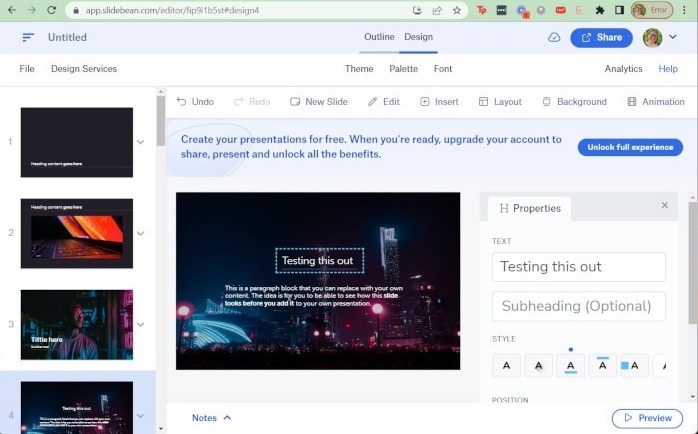Open the hamburger menu beside Untitled
Screen dimensions: 698x434
click(x=28, y=37)
